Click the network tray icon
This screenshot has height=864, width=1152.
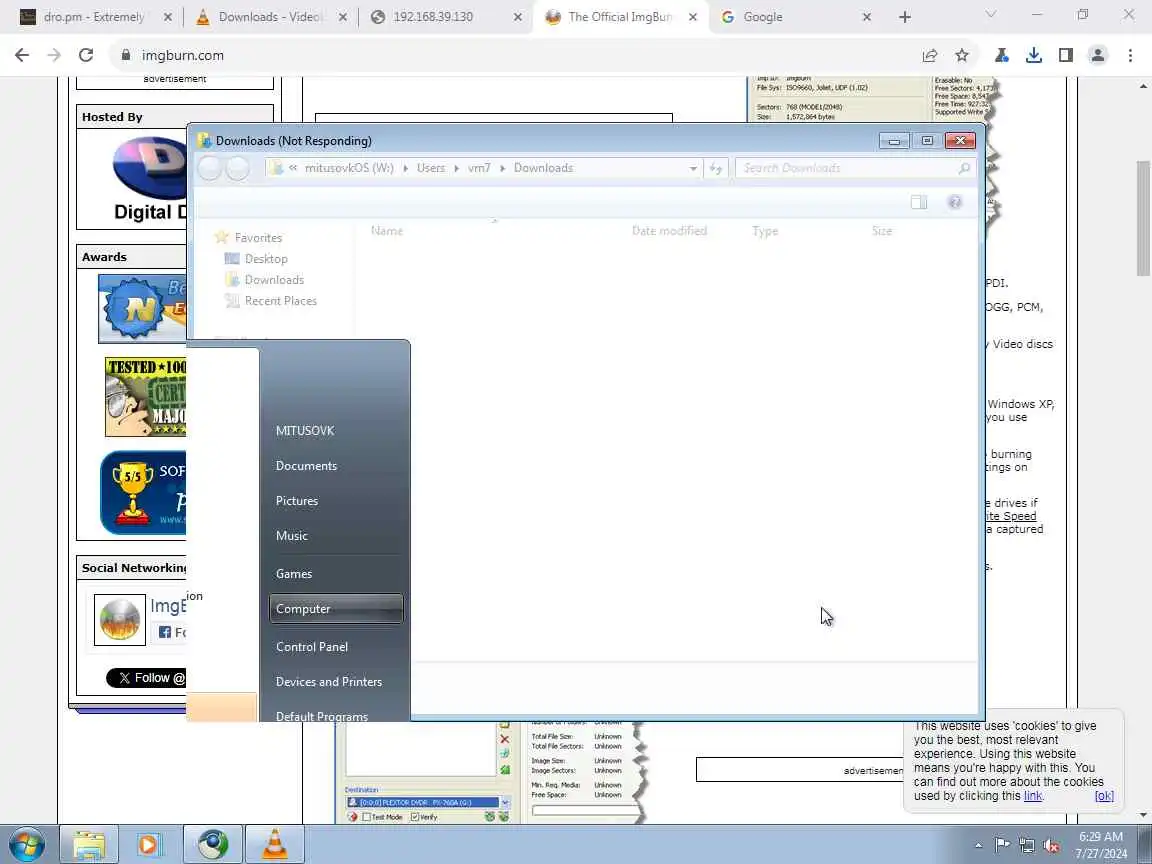coord(1027,846)
